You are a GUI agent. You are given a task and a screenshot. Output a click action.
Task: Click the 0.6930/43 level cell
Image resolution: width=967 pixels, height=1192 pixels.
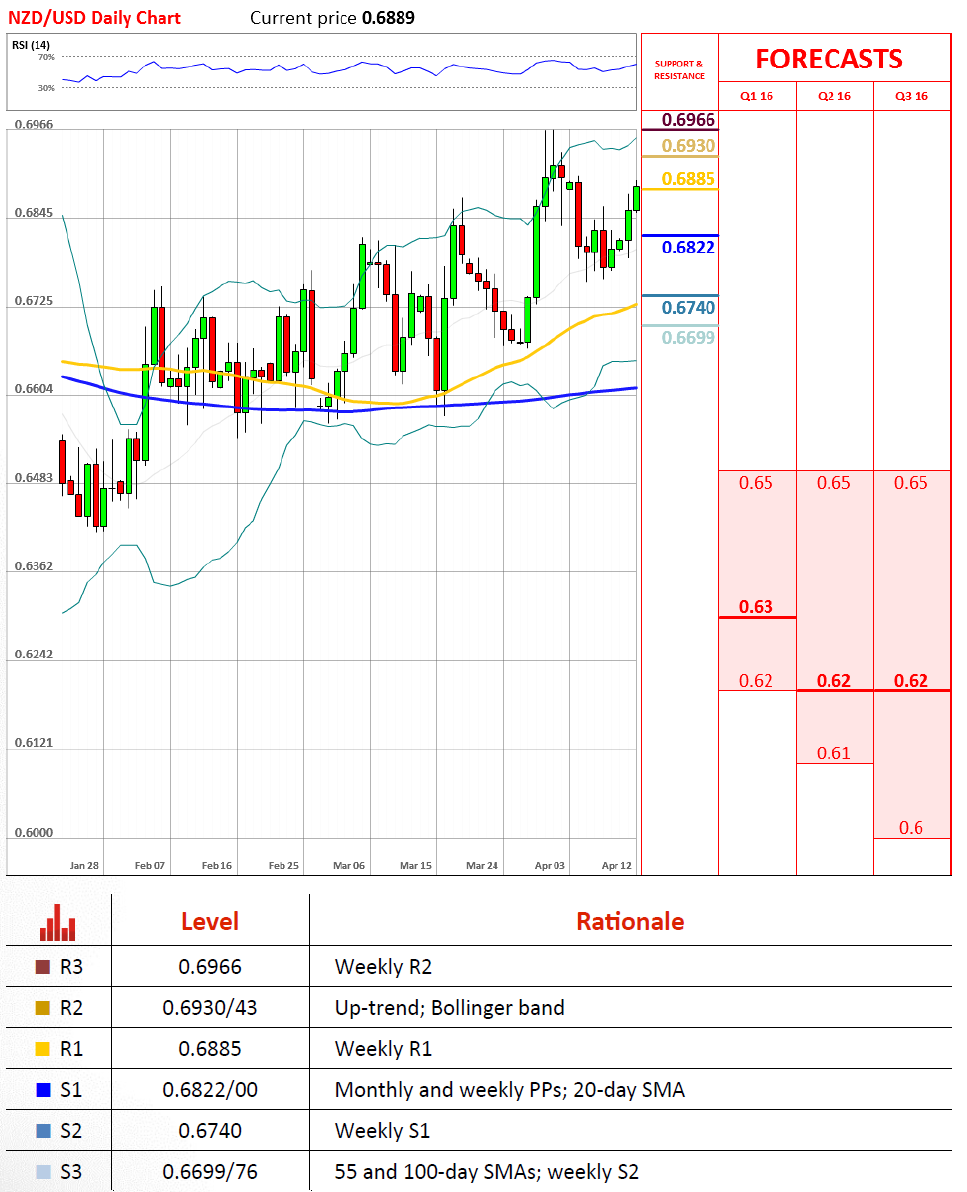tap(210, 1008)
